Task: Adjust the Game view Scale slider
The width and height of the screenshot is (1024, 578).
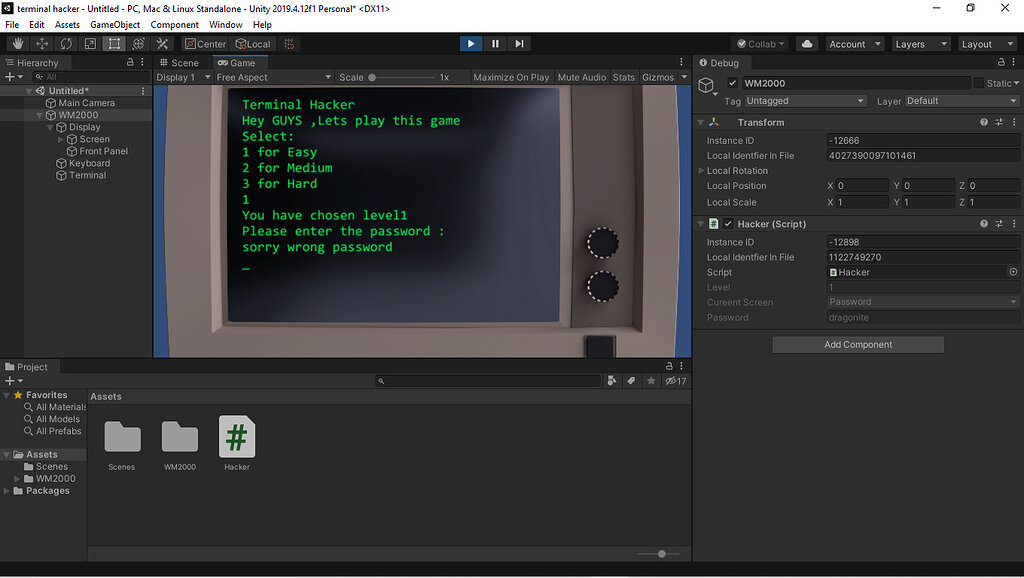Action: [x=373, y=77]
